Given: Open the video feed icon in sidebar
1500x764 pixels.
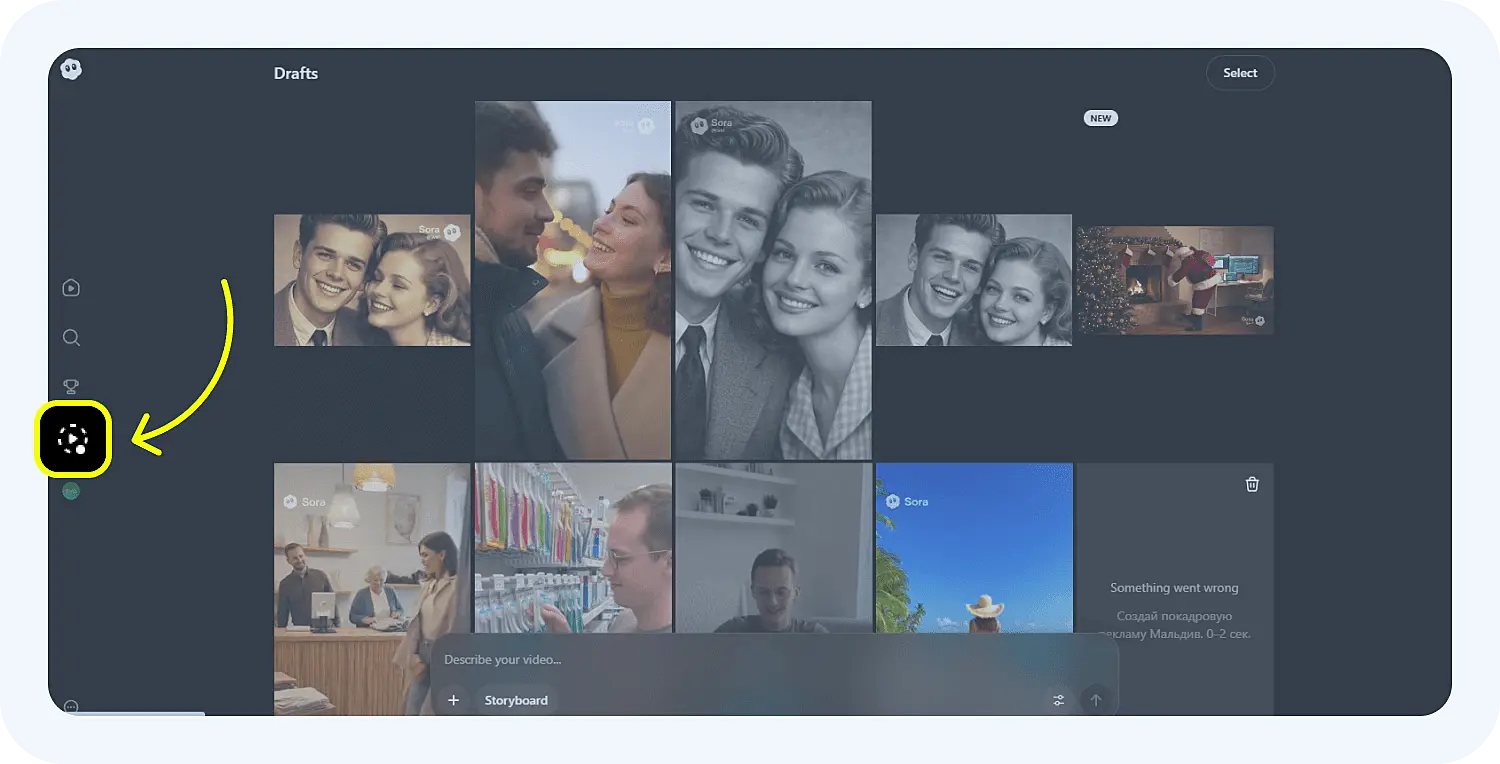Looking at the screenshot, I should click(71, 288).
